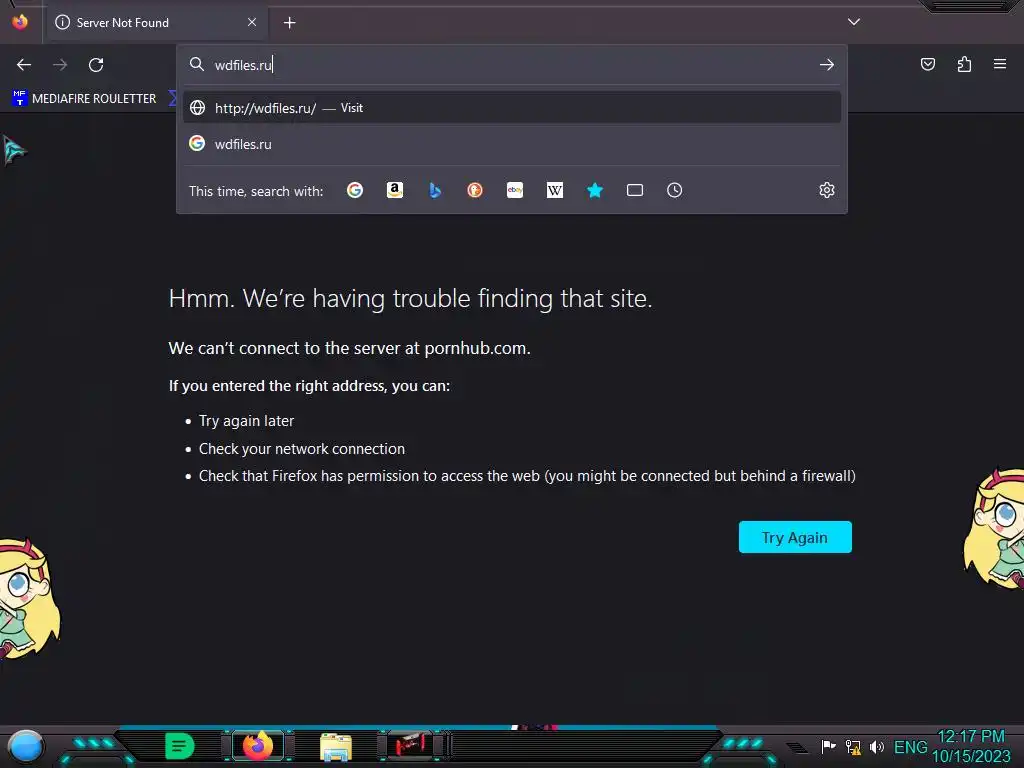The image size is (1024, 768).
Task: Open MEDIAFIRE ROULETTER bookmark
Action: pyautogui.click(x=84, y=99)
